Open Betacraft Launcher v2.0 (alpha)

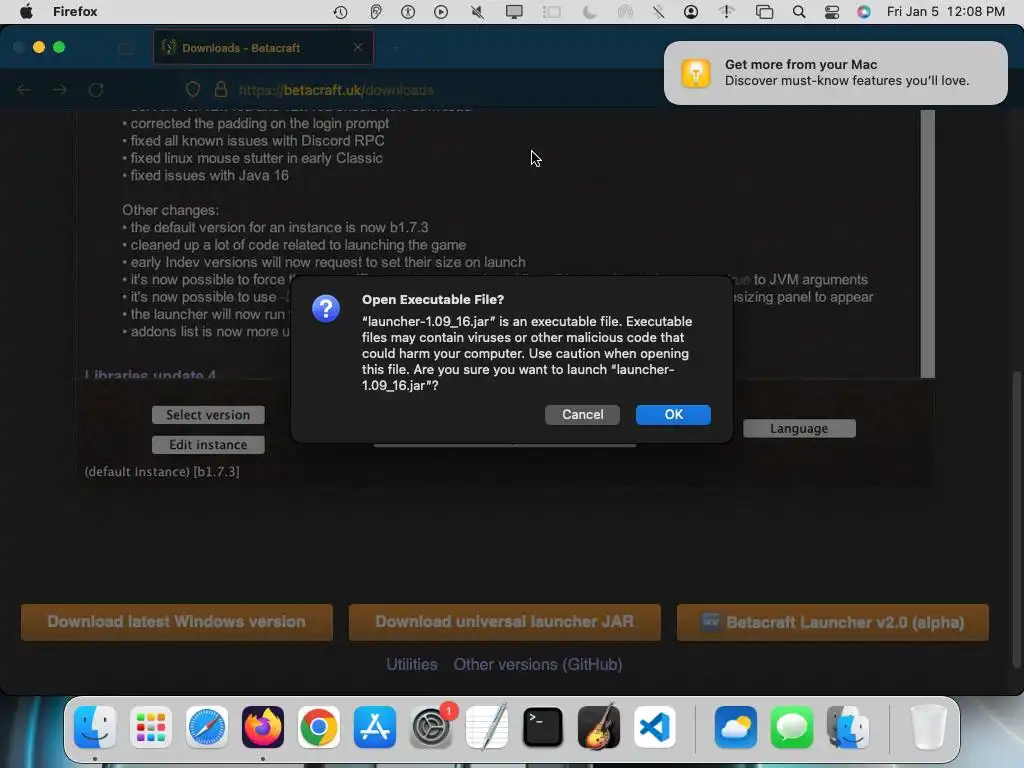tap(833, 622)
